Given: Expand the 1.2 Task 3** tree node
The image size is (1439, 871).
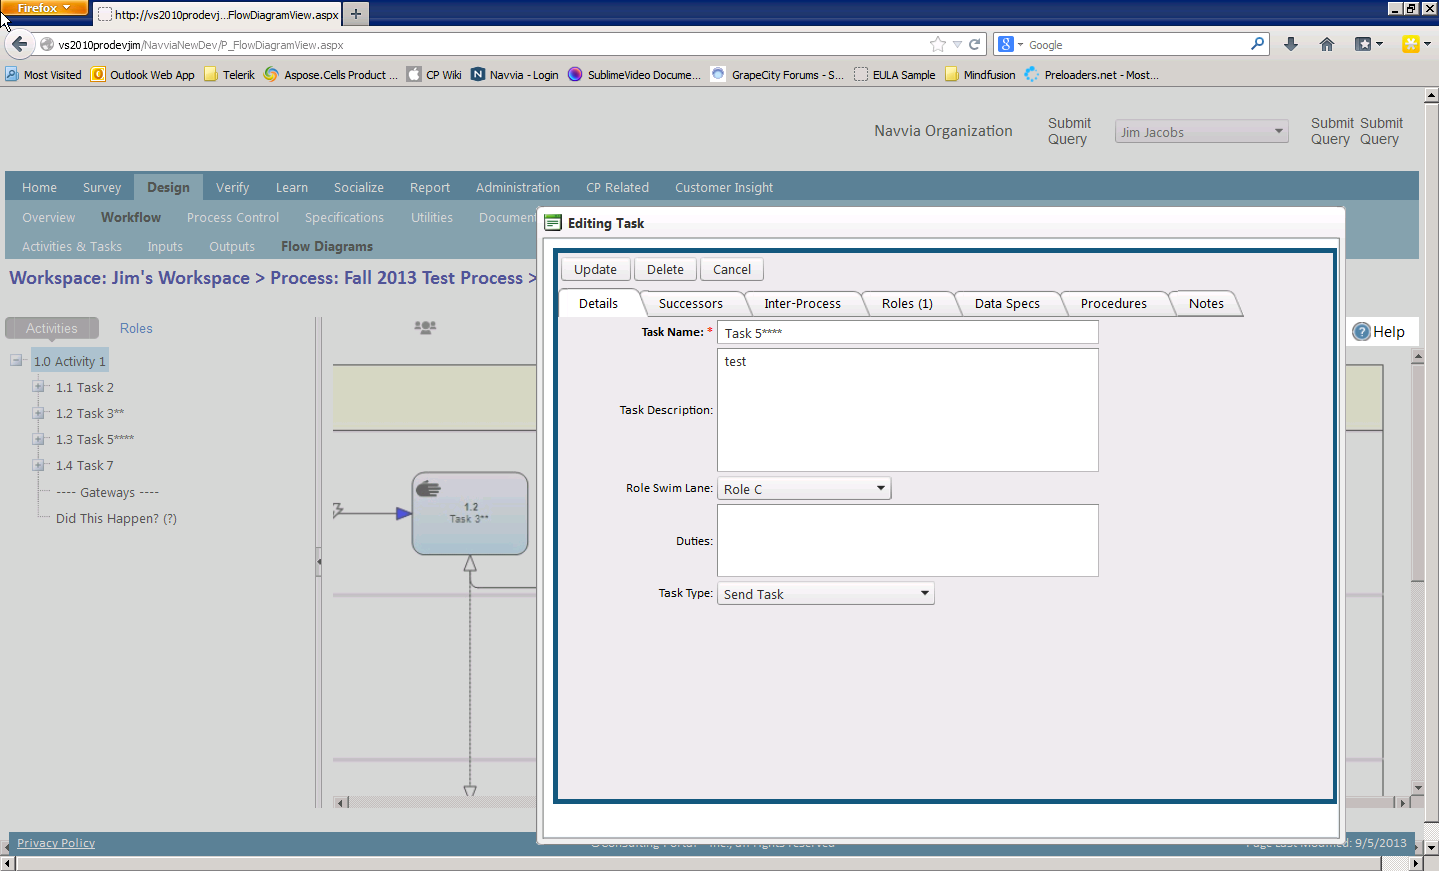Looking at the screenshot, I should point(38,413).
